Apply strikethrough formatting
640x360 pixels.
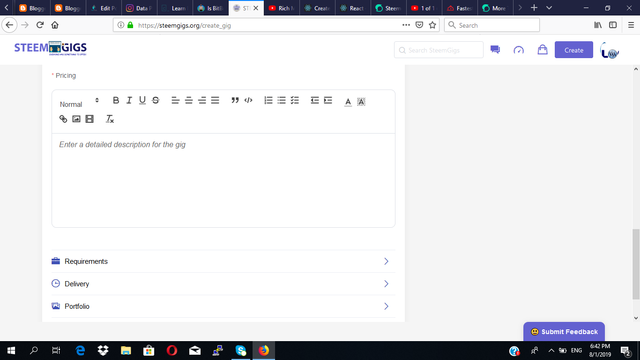(x=156, y=100)
